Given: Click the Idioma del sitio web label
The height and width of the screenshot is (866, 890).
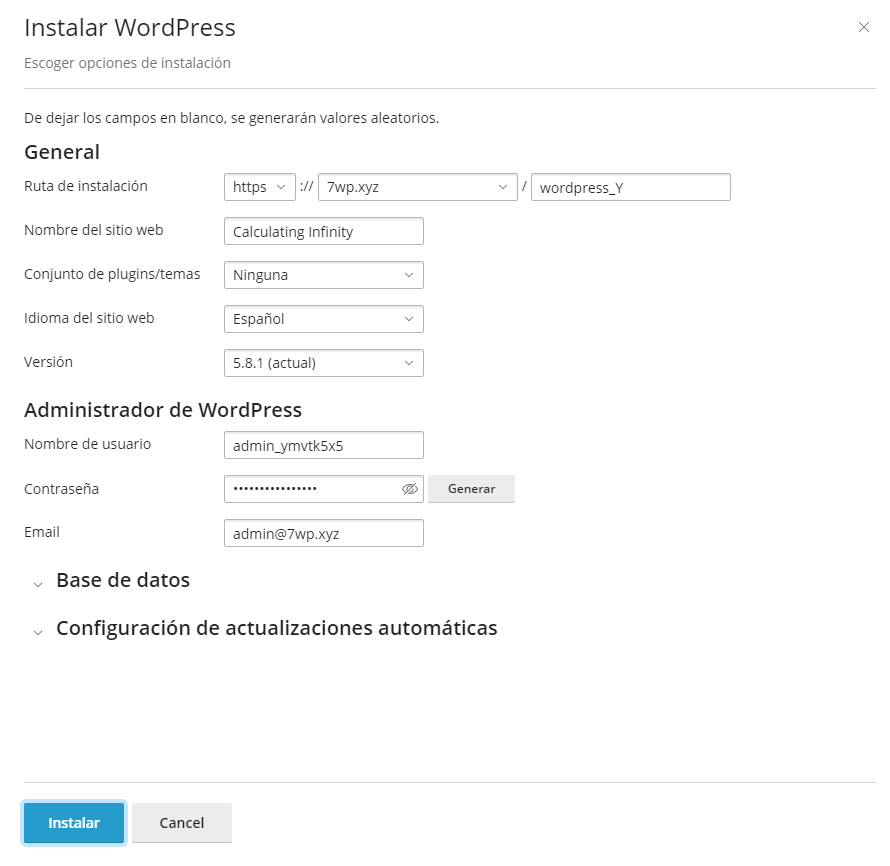Looking at the screenshot, I should pyautogui.click(x=89, y=318).
